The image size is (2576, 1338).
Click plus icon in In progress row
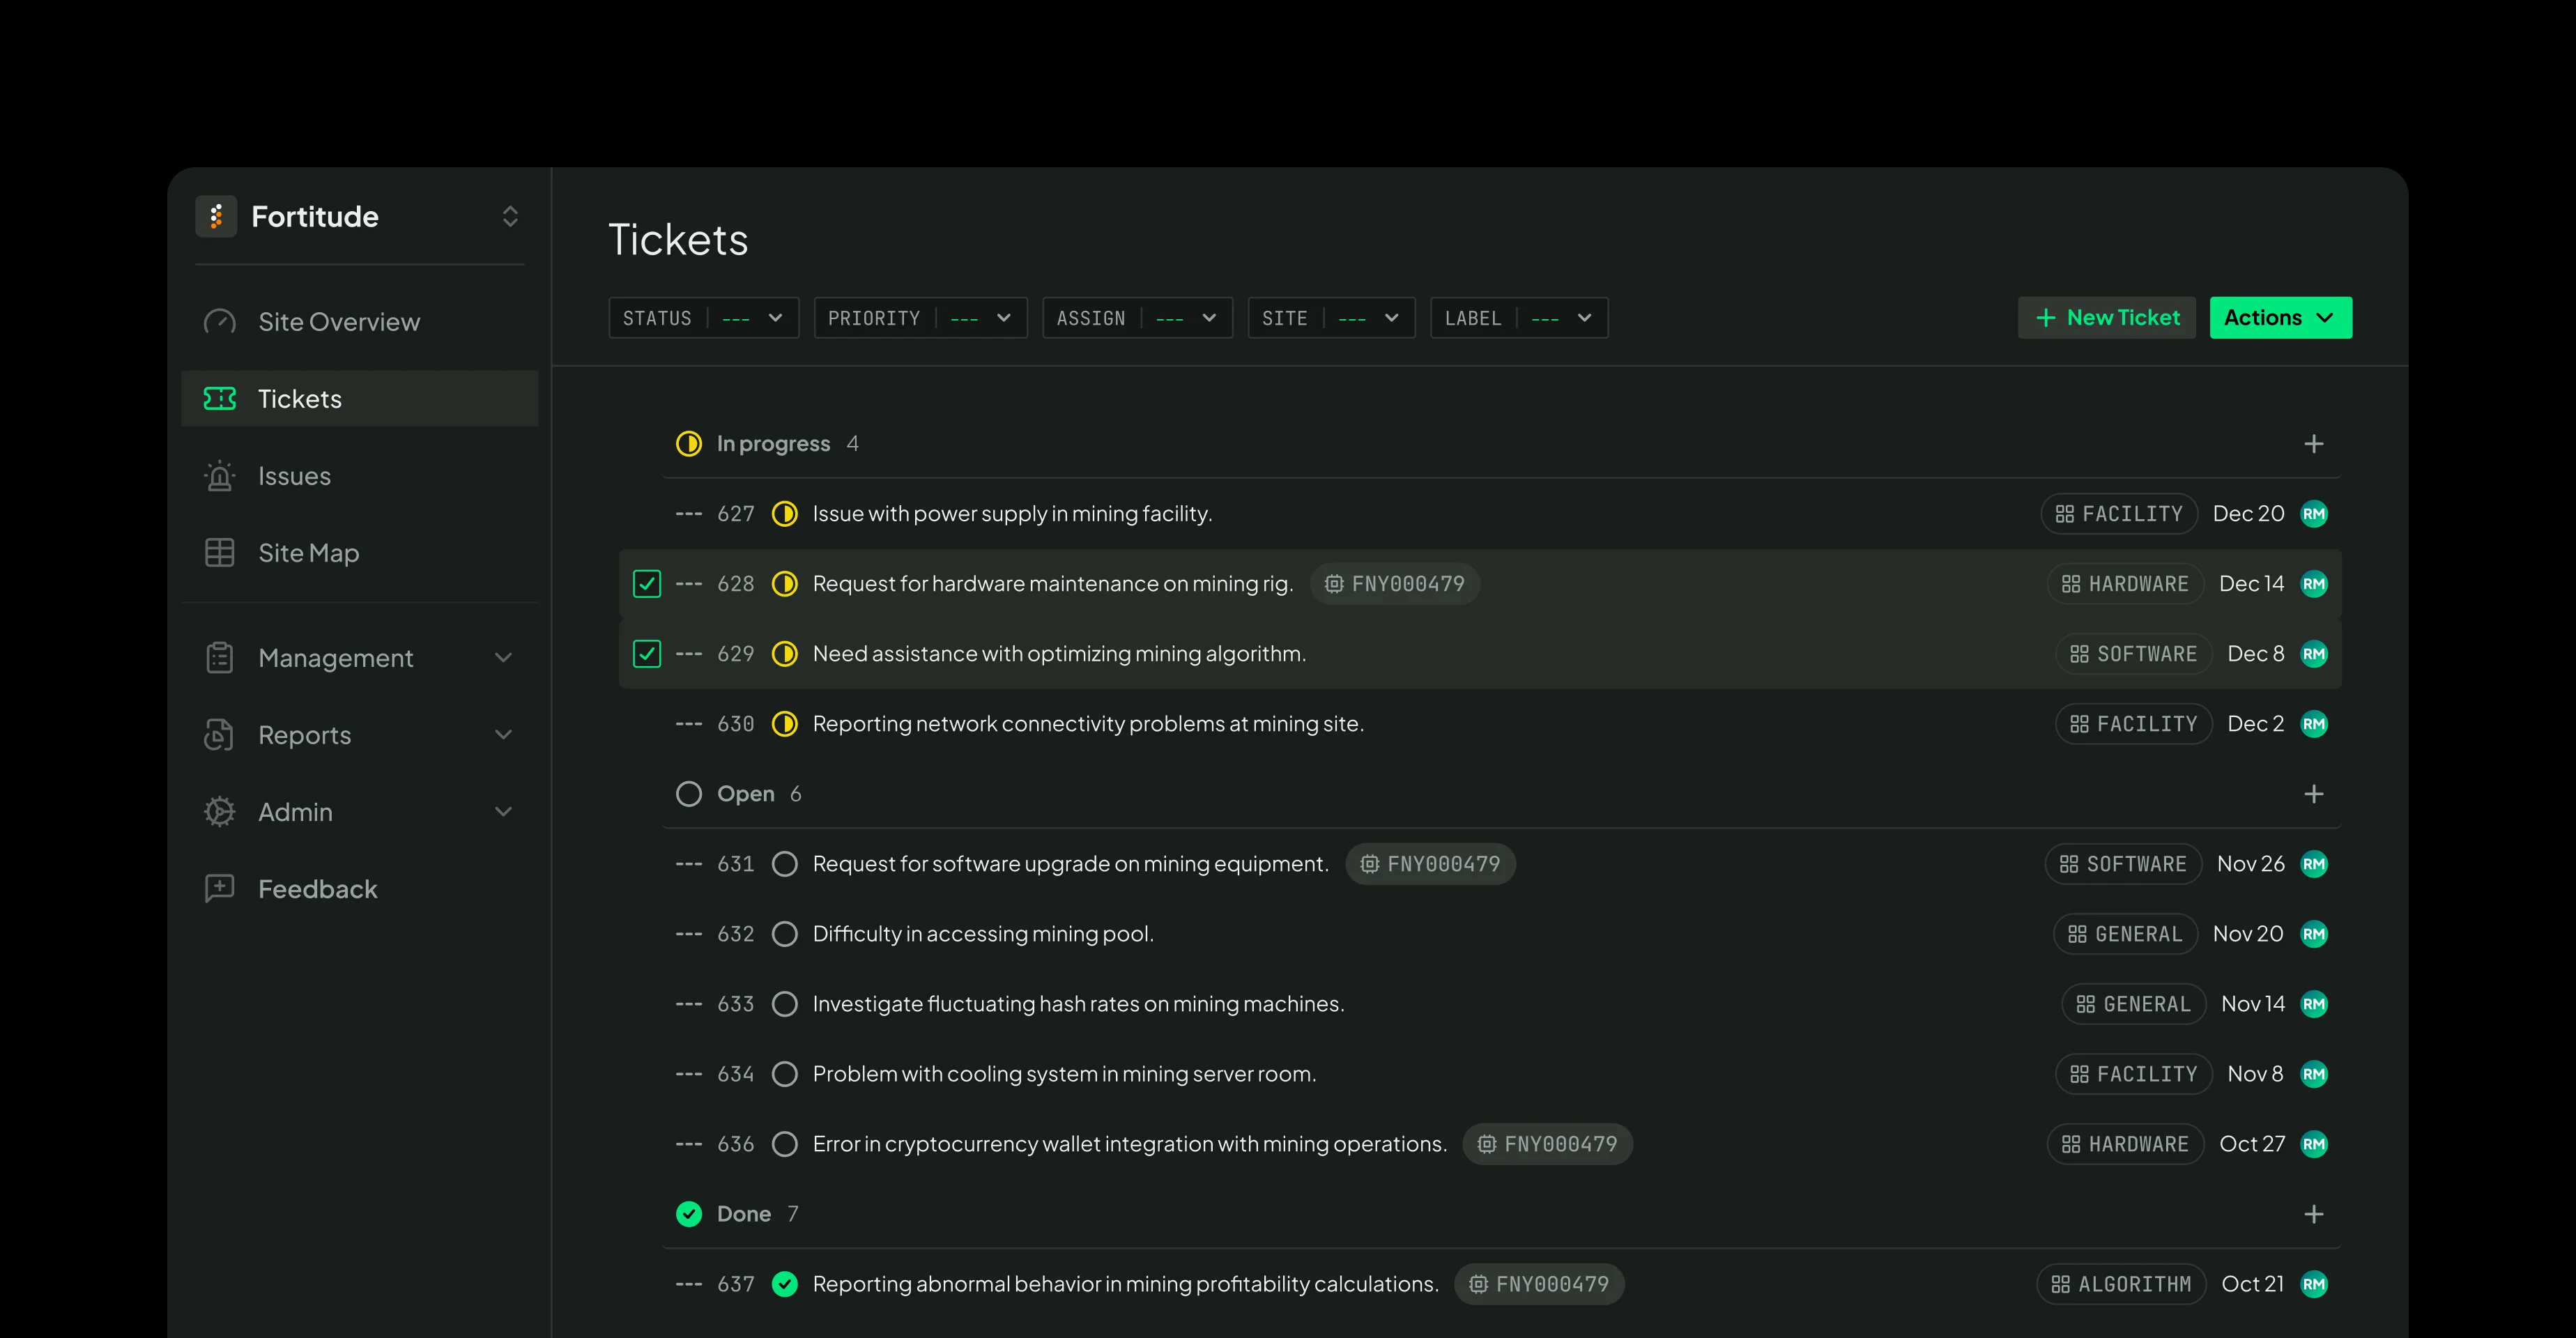click(2313, 444)
